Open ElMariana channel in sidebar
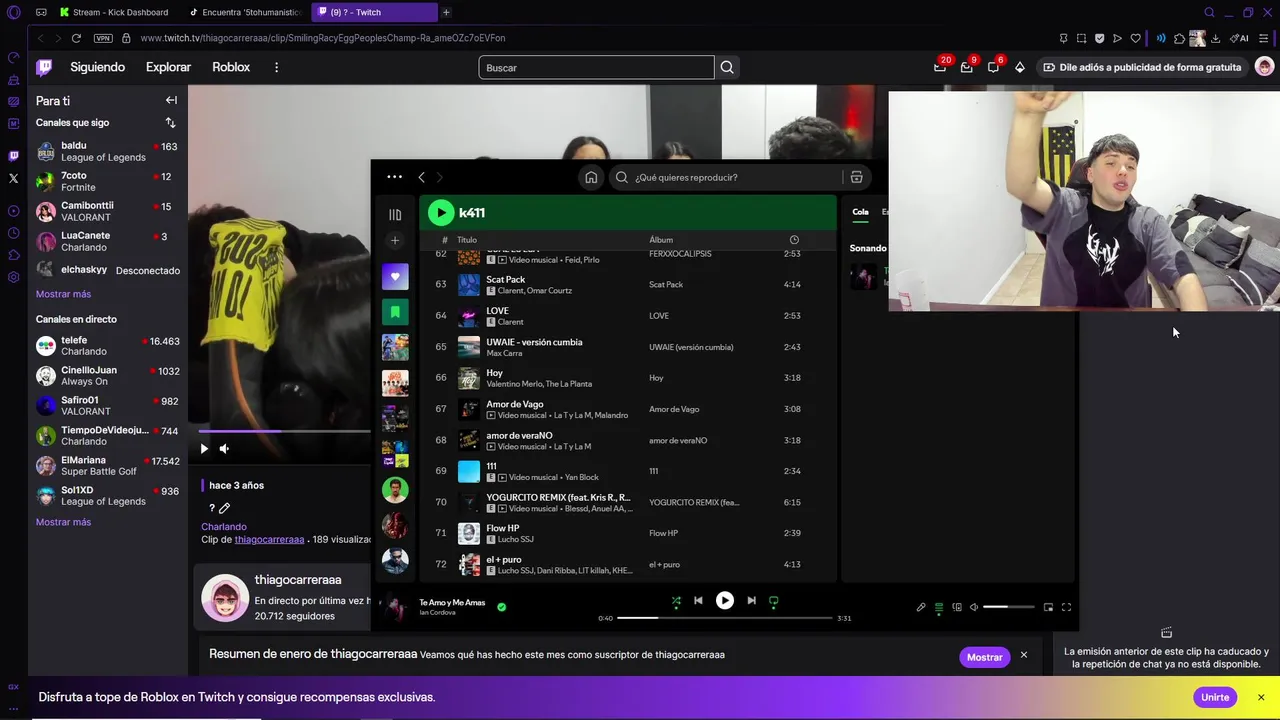Image resolution: width=1280 pixels, height=720 pixels. [107, 466]
